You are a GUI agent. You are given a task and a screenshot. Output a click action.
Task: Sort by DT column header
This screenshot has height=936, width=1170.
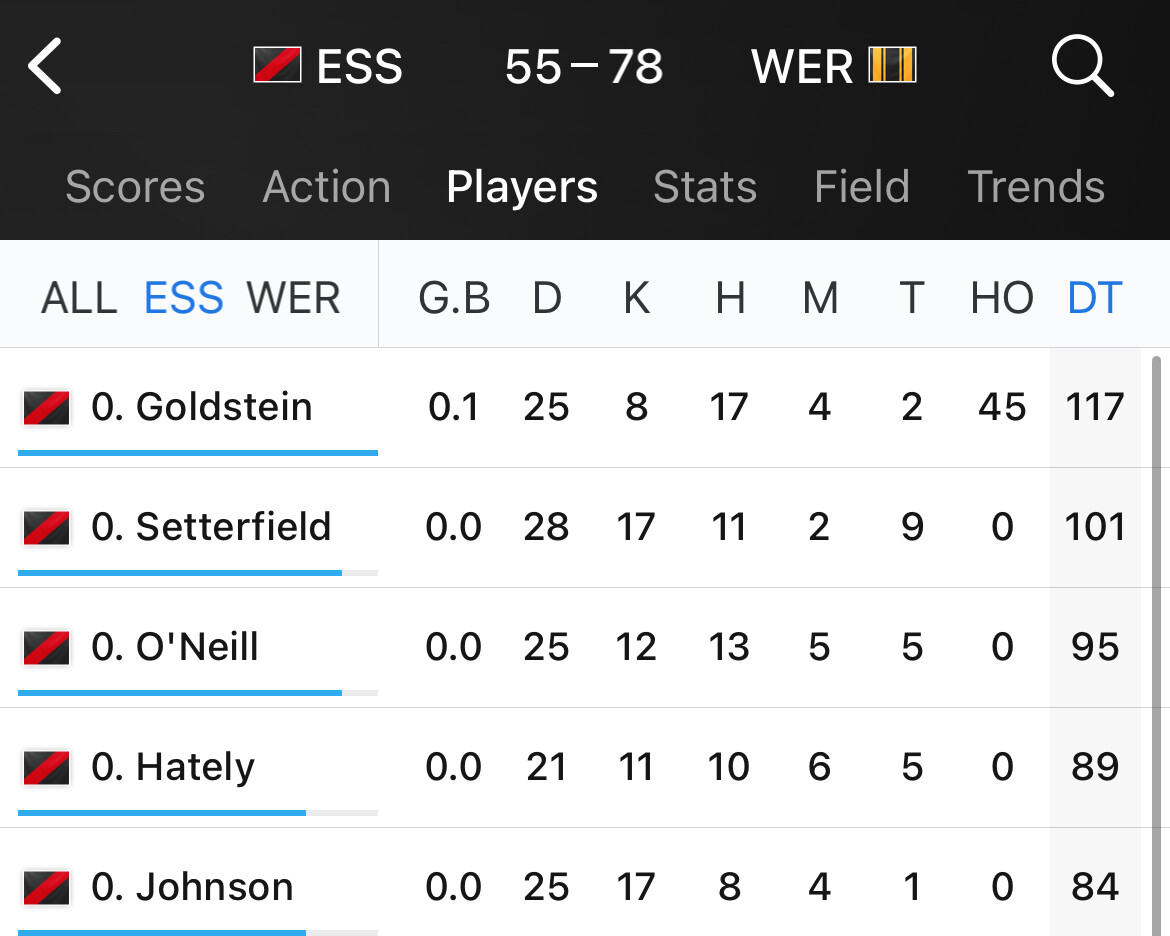(x=1095, y=298)
